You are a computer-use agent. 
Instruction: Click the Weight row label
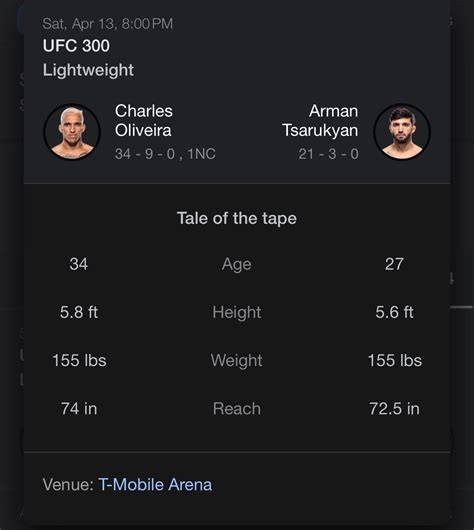237,360
